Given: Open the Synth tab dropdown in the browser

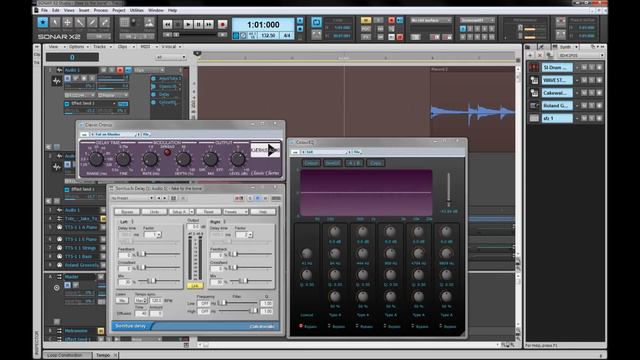Looking at the screenshot, I should 576,47.
